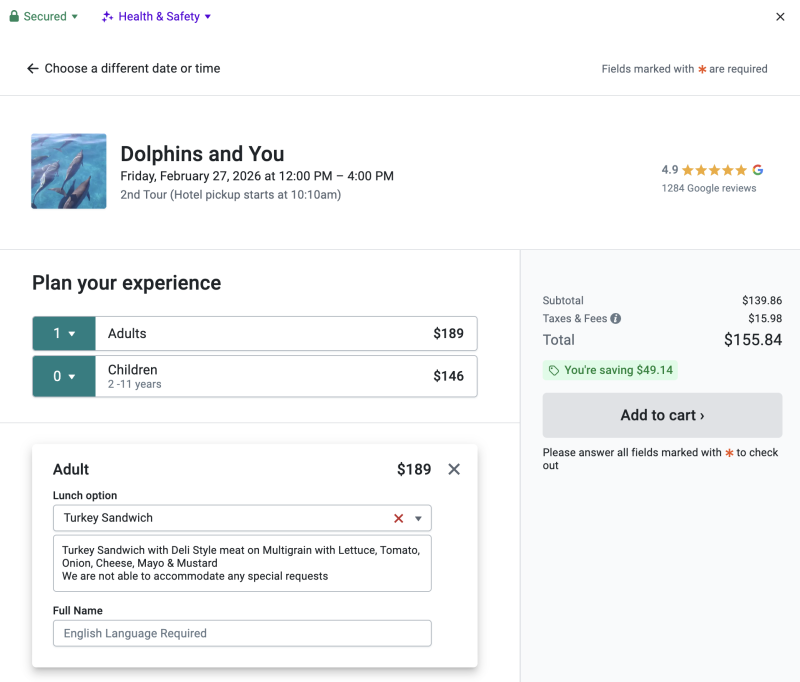Click the back arrow beside date chooser
The height and width of the screenshot is (682, 800).
pos(33,68)
